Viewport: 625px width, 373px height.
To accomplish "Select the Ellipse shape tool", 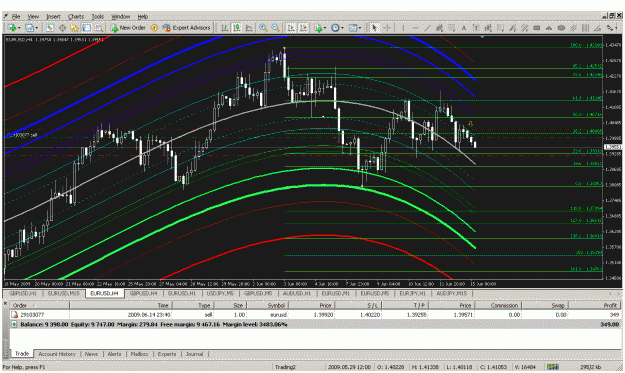I will click(561, 27).
